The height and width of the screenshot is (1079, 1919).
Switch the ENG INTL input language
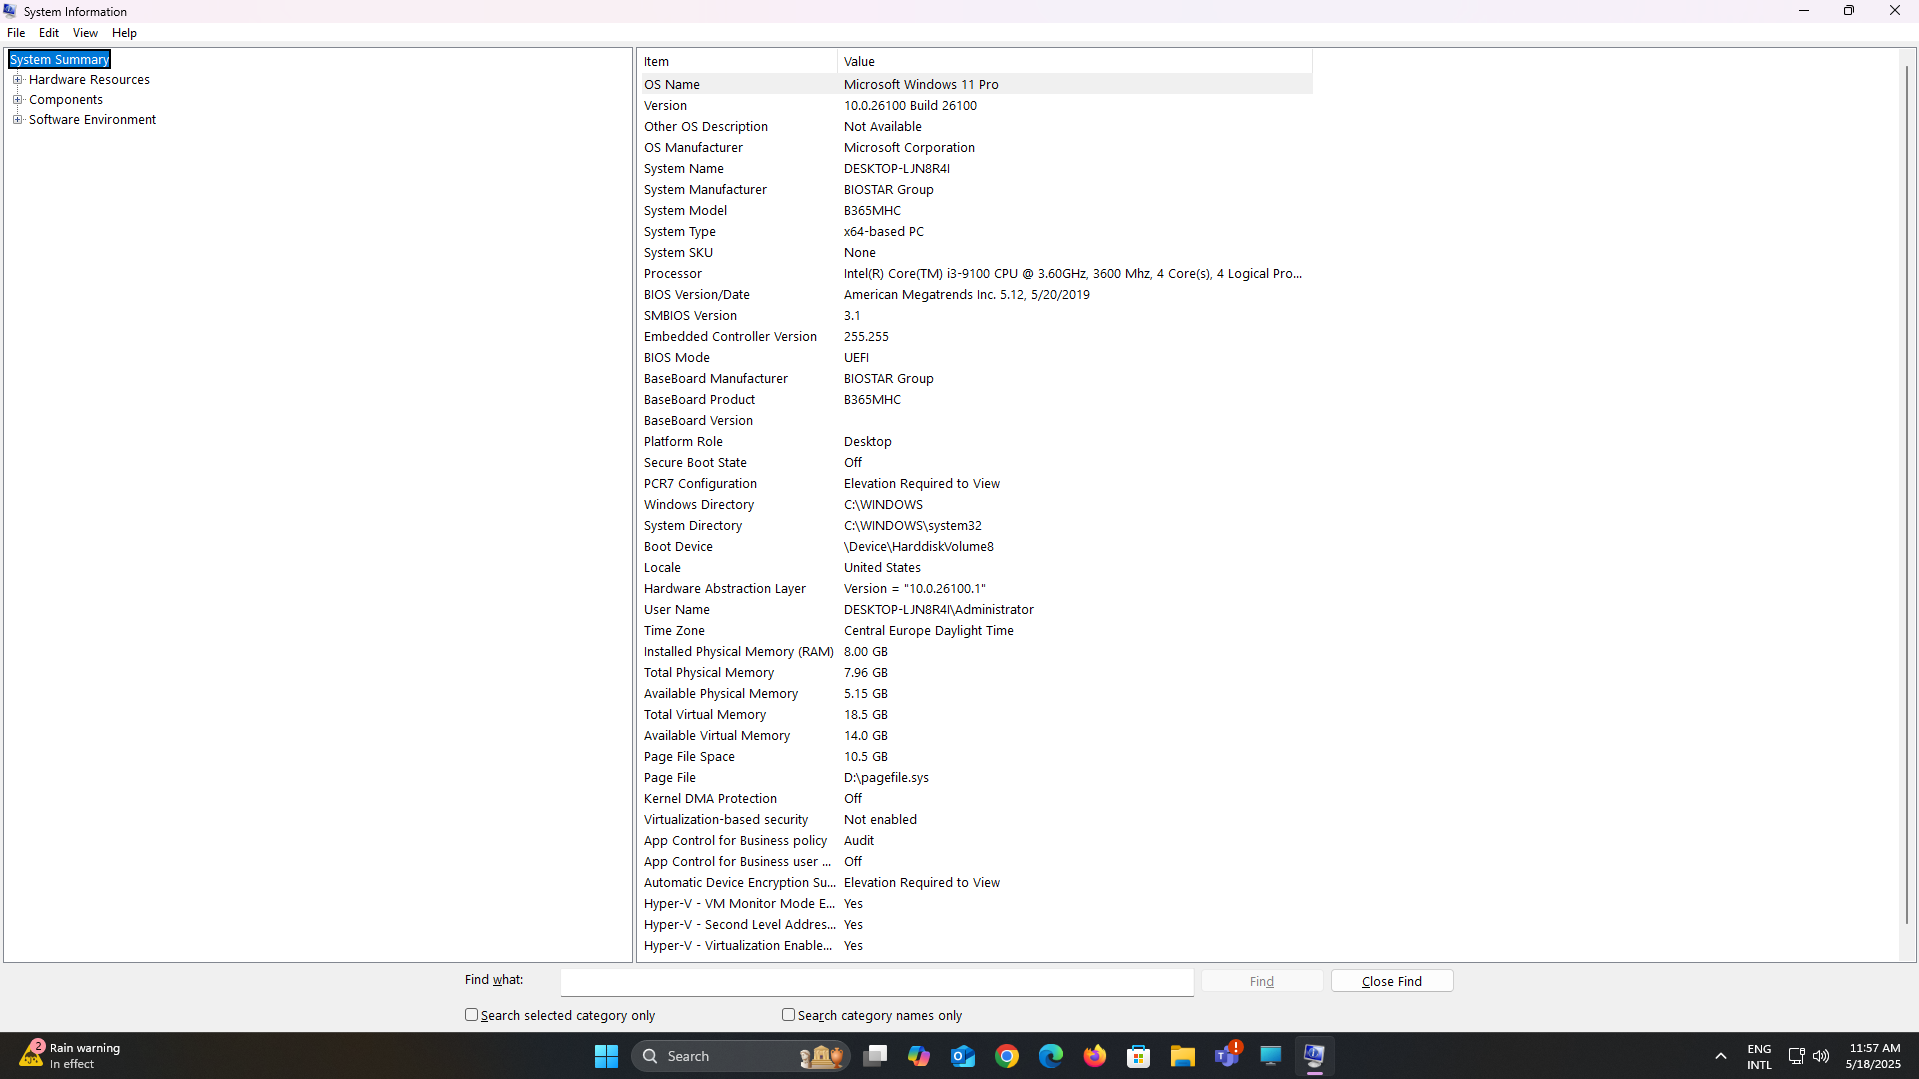click(1759, 1056)
